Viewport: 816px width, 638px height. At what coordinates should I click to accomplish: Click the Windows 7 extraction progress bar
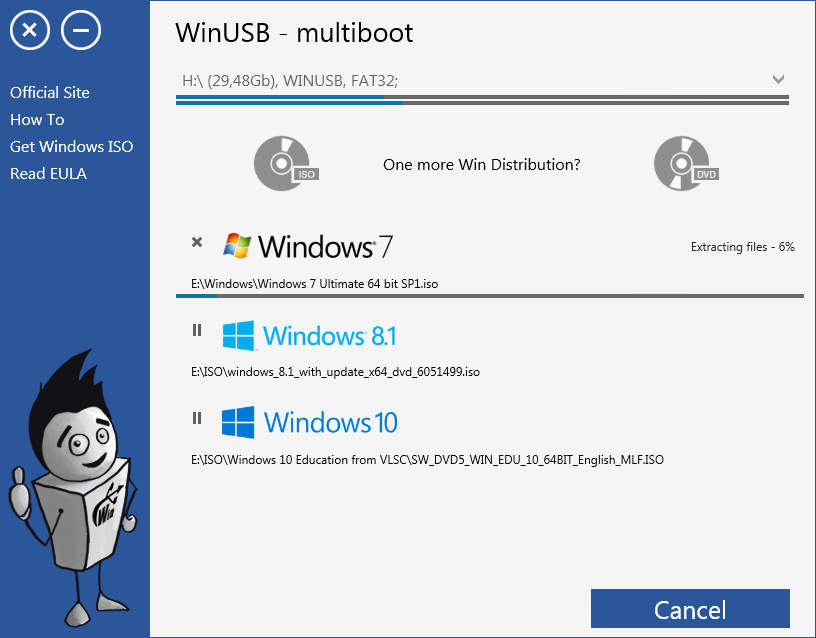(x=490, y=296)
